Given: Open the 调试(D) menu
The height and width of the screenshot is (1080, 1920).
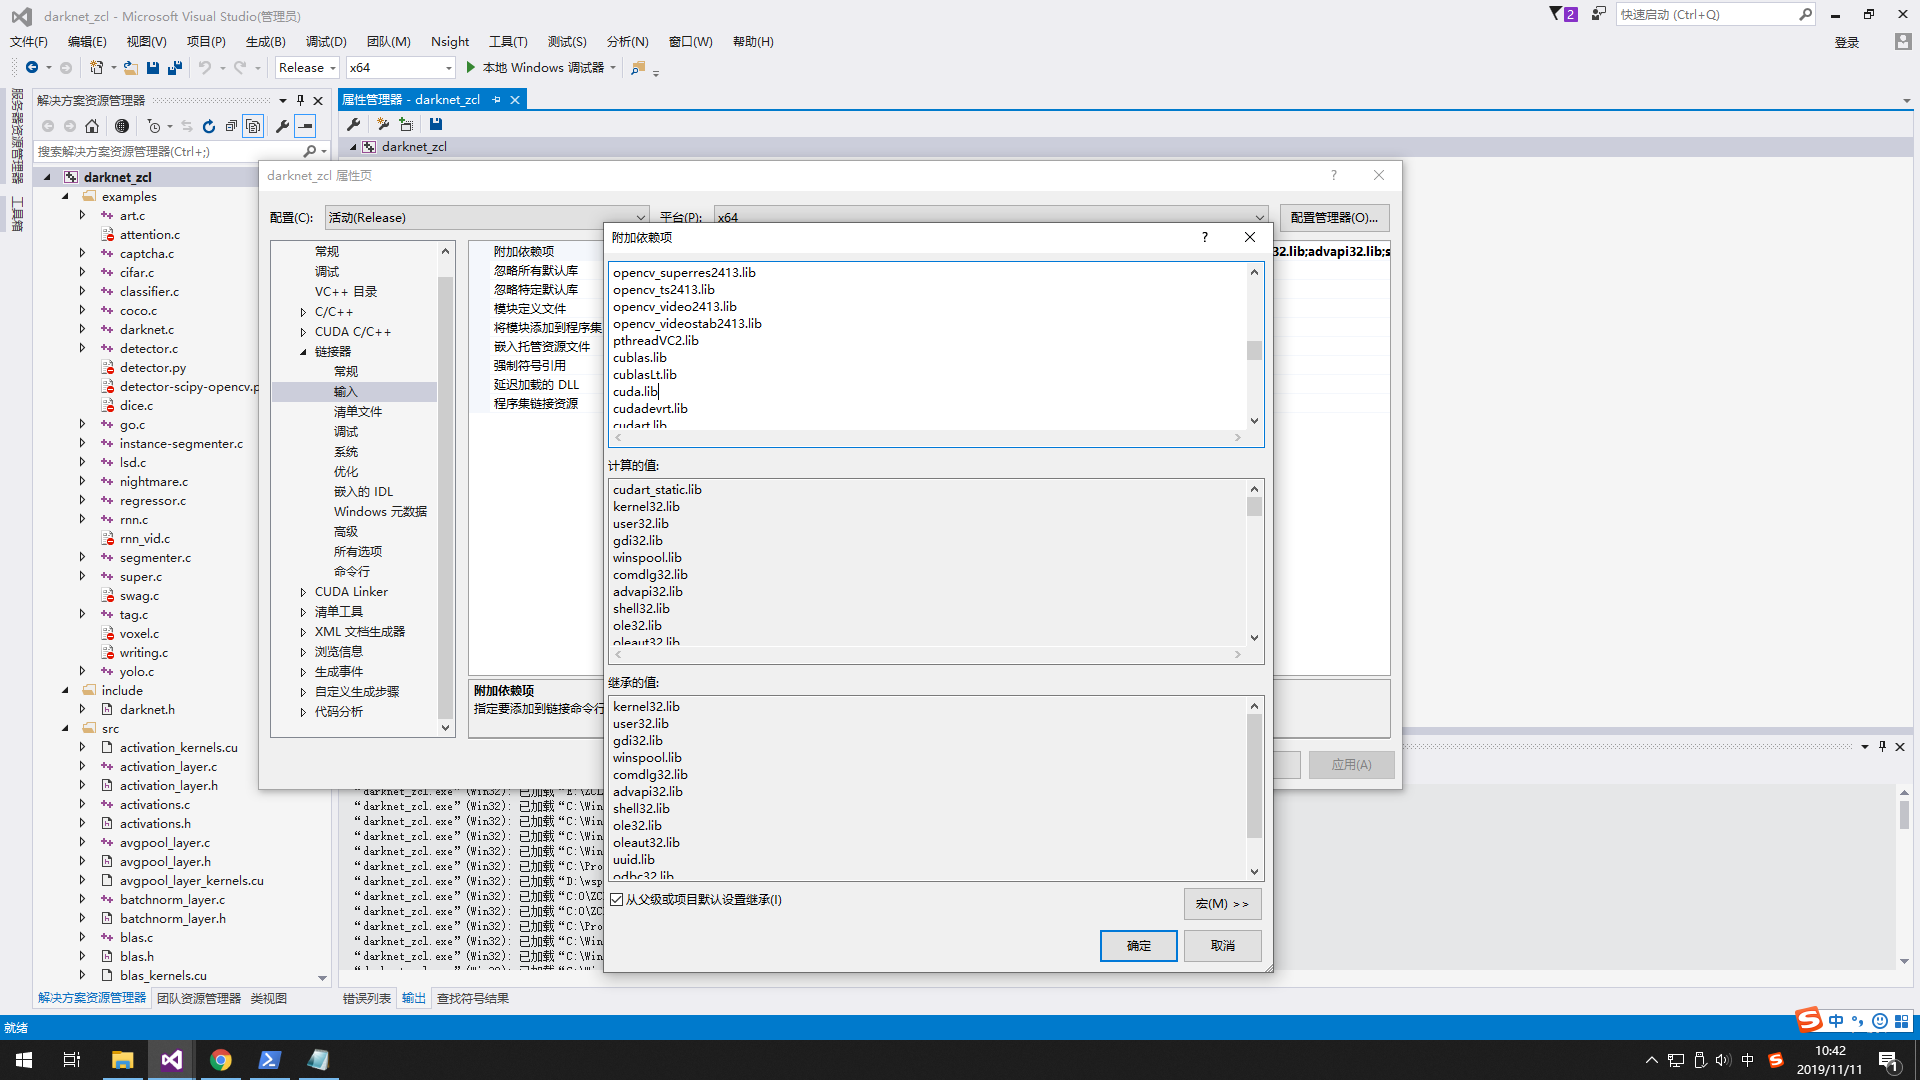Looking at the screenshot, I should (x=326, y=42).
